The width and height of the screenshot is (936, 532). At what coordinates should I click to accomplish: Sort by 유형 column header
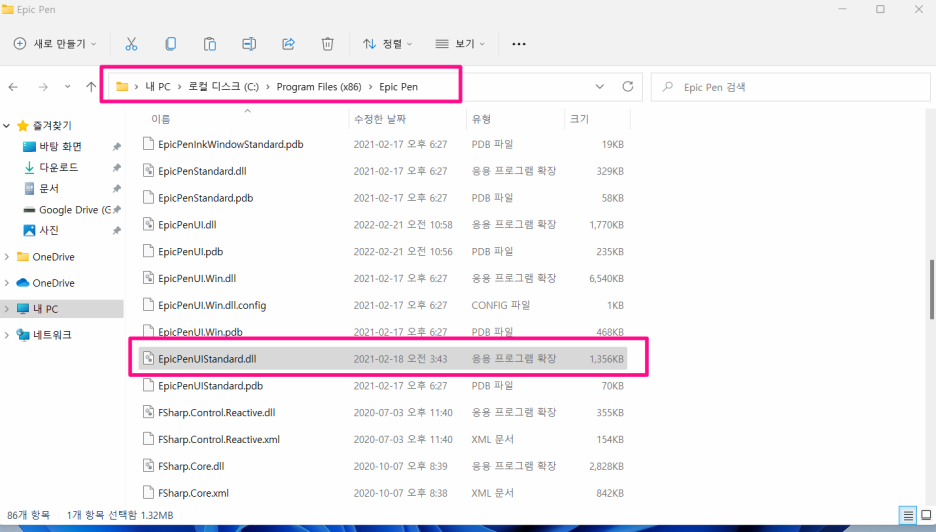pyautogui.click(x=481, y=119)
